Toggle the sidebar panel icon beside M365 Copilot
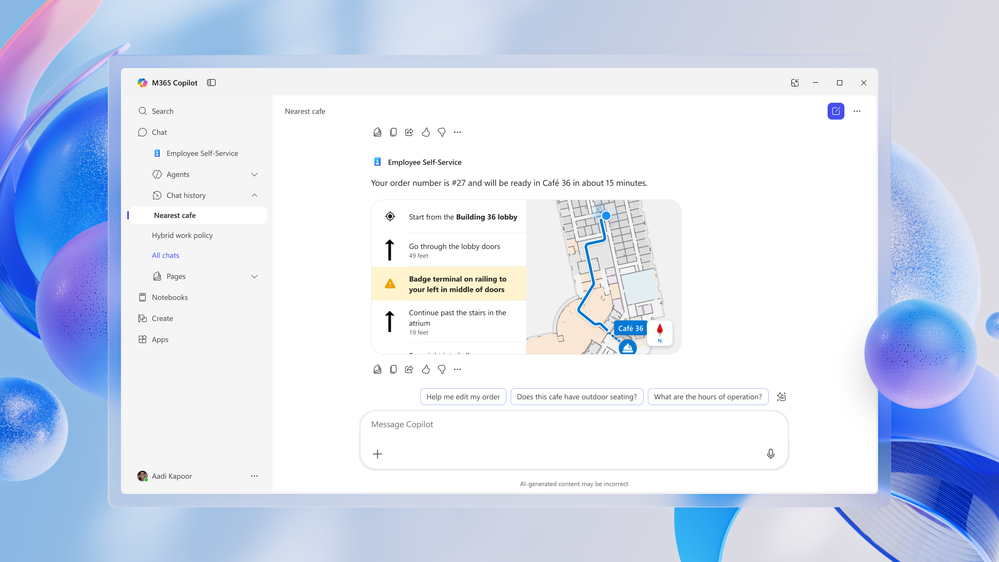 pyautogui.click(x=212, y=83)
